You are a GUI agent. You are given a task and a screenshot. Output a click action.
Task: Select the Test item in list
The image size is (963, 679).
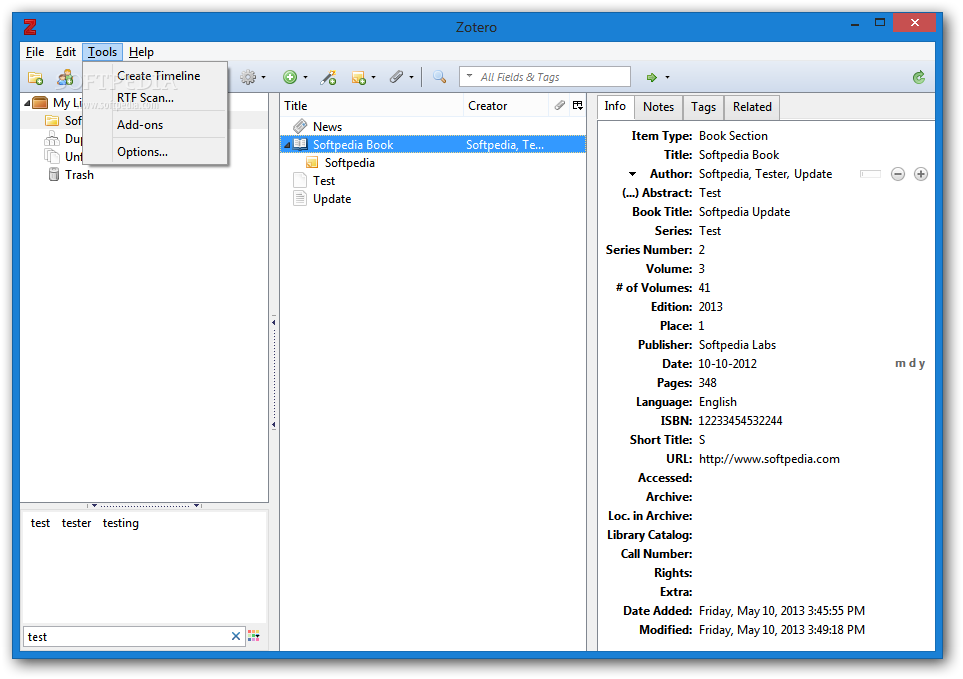click(433, 181)
